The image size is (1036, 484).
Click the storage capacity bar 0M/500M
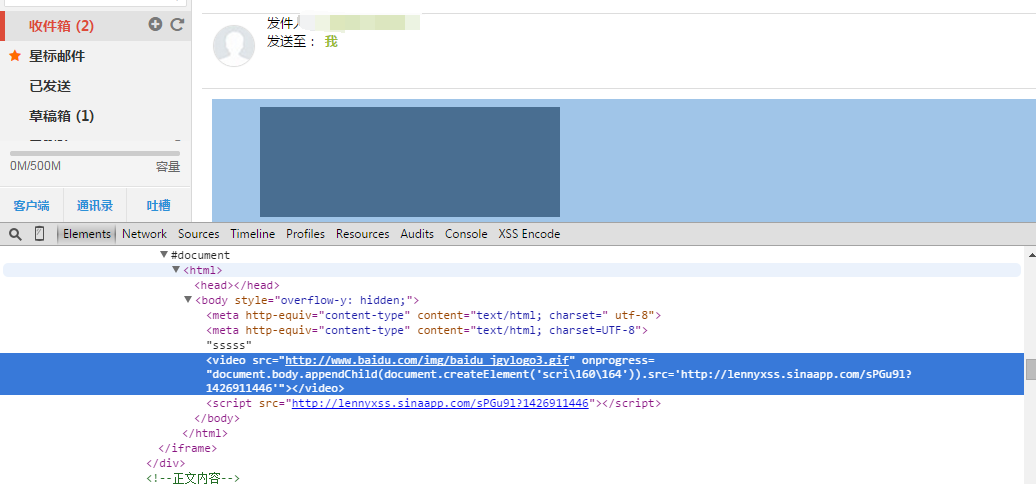click(94, 153)
